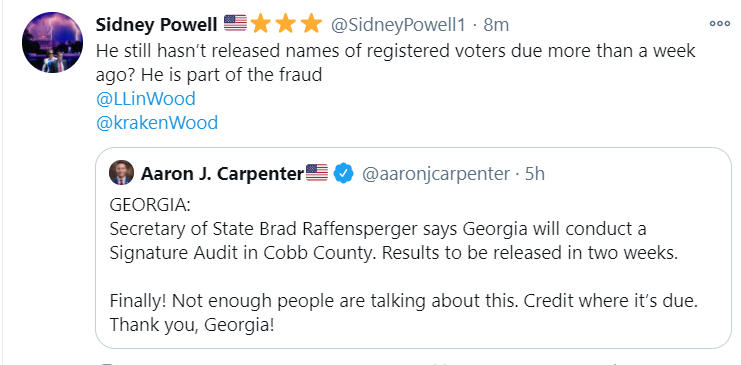
Task: Click the 8m timestamp of the tweet
Action: pos(496,25)
